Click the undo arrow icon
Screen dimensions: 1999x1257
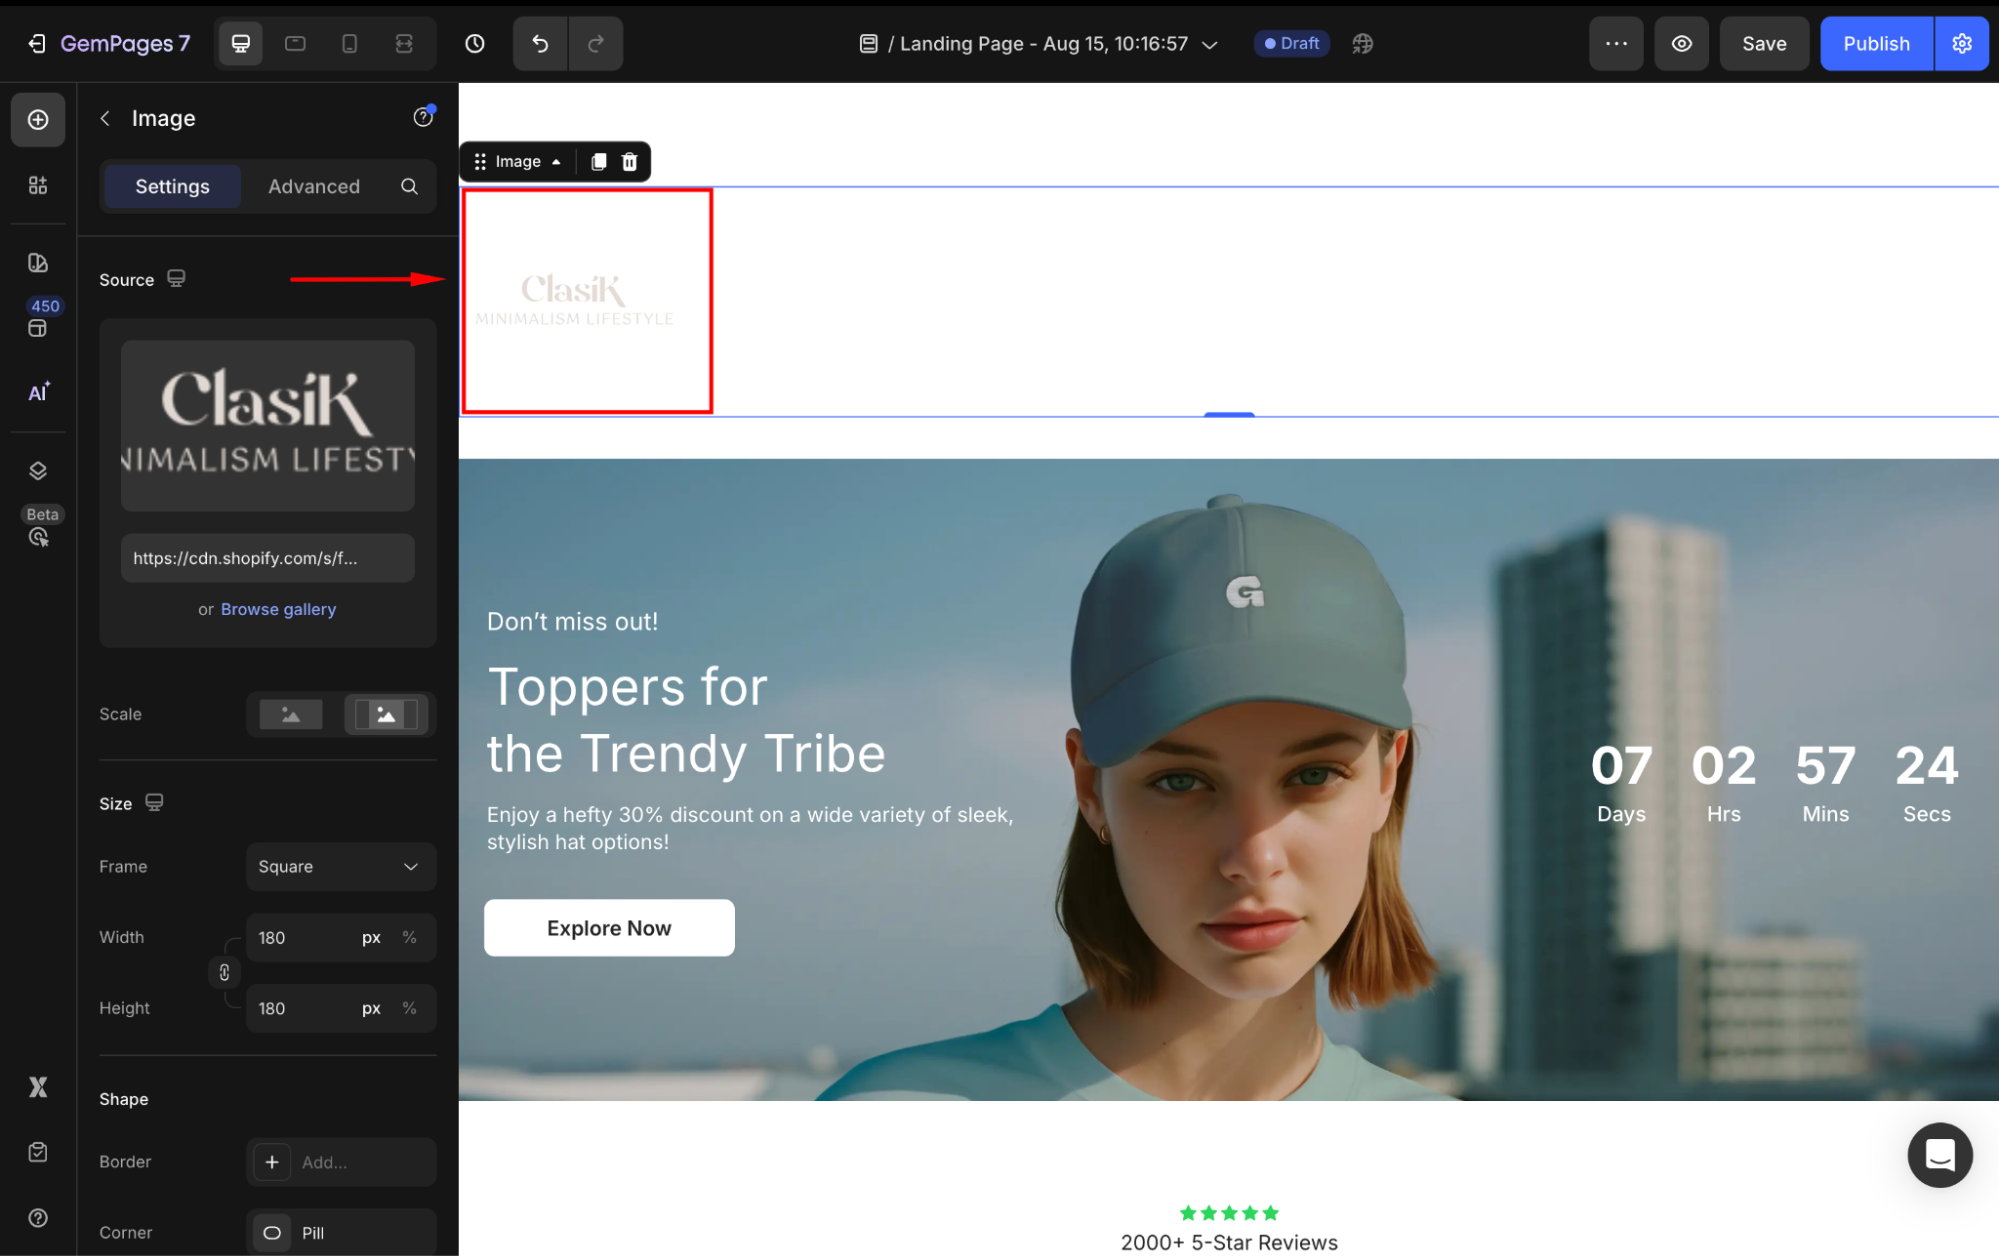(540, 44)
